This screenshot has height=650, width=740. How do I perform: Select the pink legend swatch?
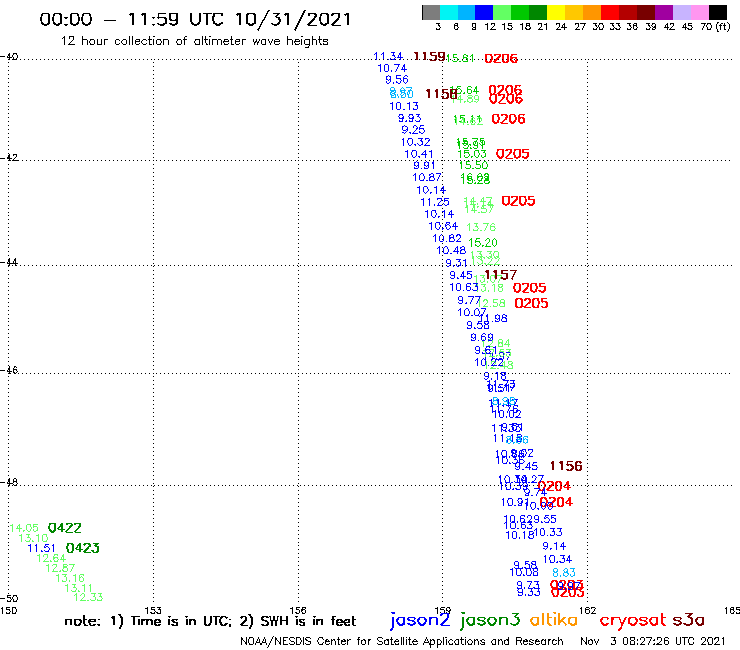(699, 13)
